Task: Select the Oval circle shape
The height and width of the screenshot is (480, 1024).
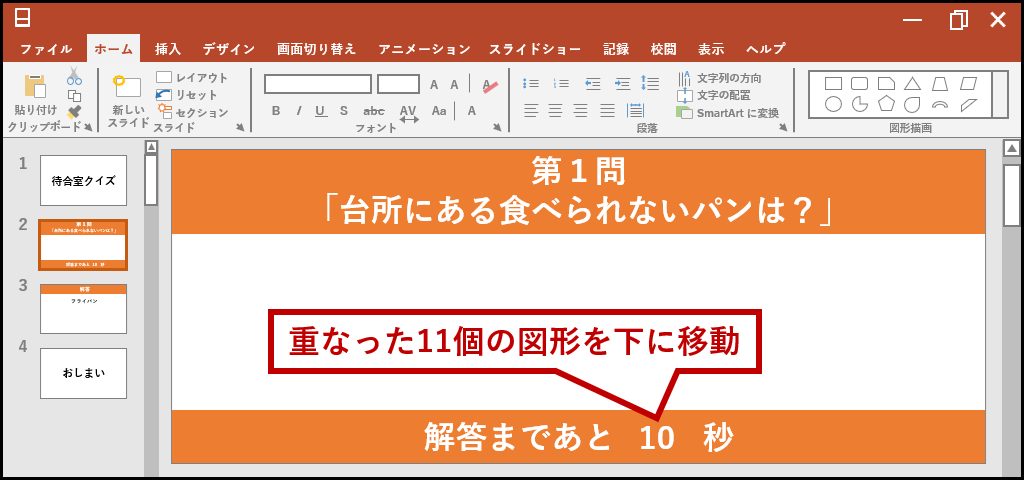Action: click(x=833, y=104)
